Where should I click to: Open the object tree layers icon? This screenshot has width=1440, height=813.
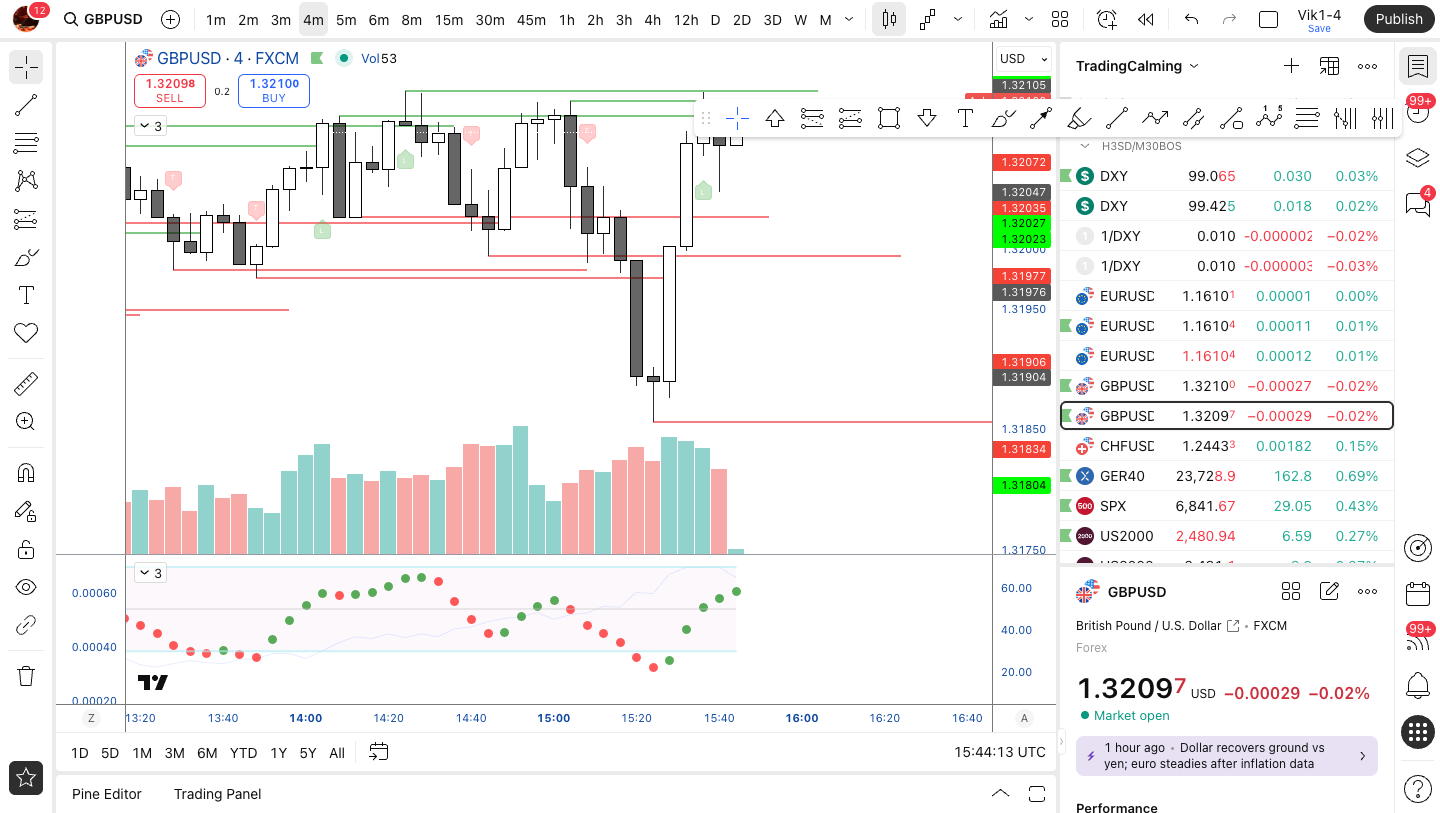(1417, 157)
